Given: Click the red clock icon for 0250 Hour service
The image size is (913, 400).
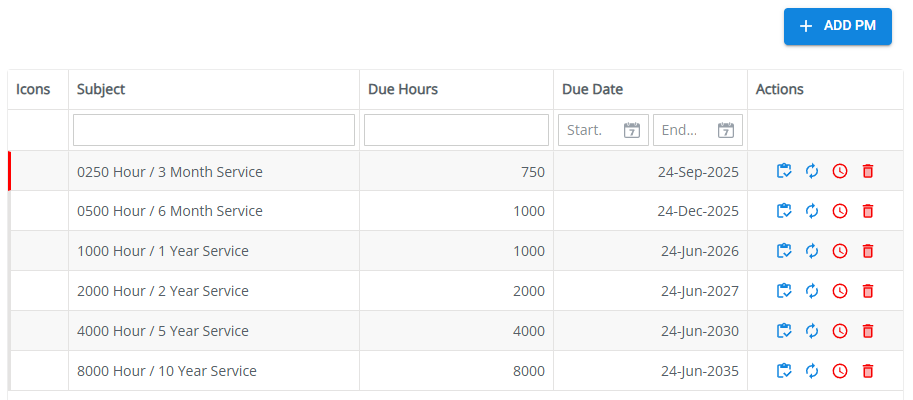Looking at the screenshot, I should 840,171.
